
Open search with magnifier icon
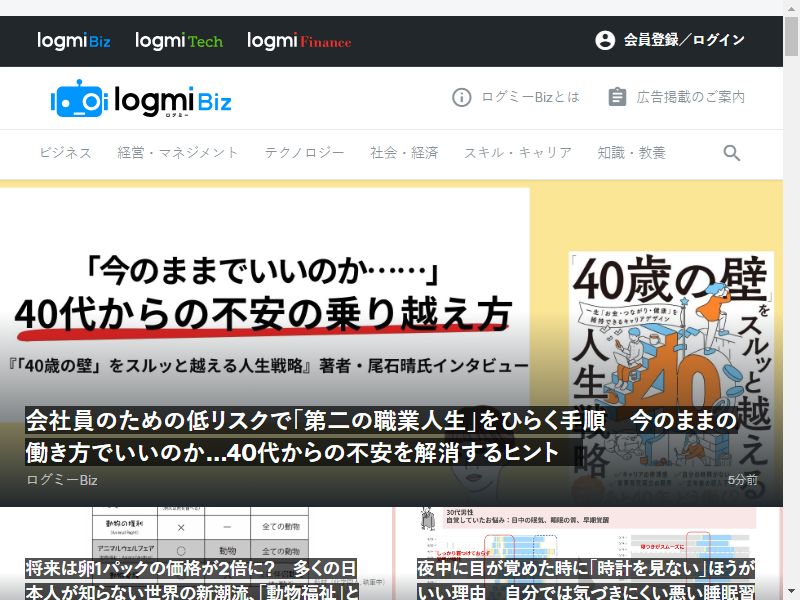pos(732,153)
